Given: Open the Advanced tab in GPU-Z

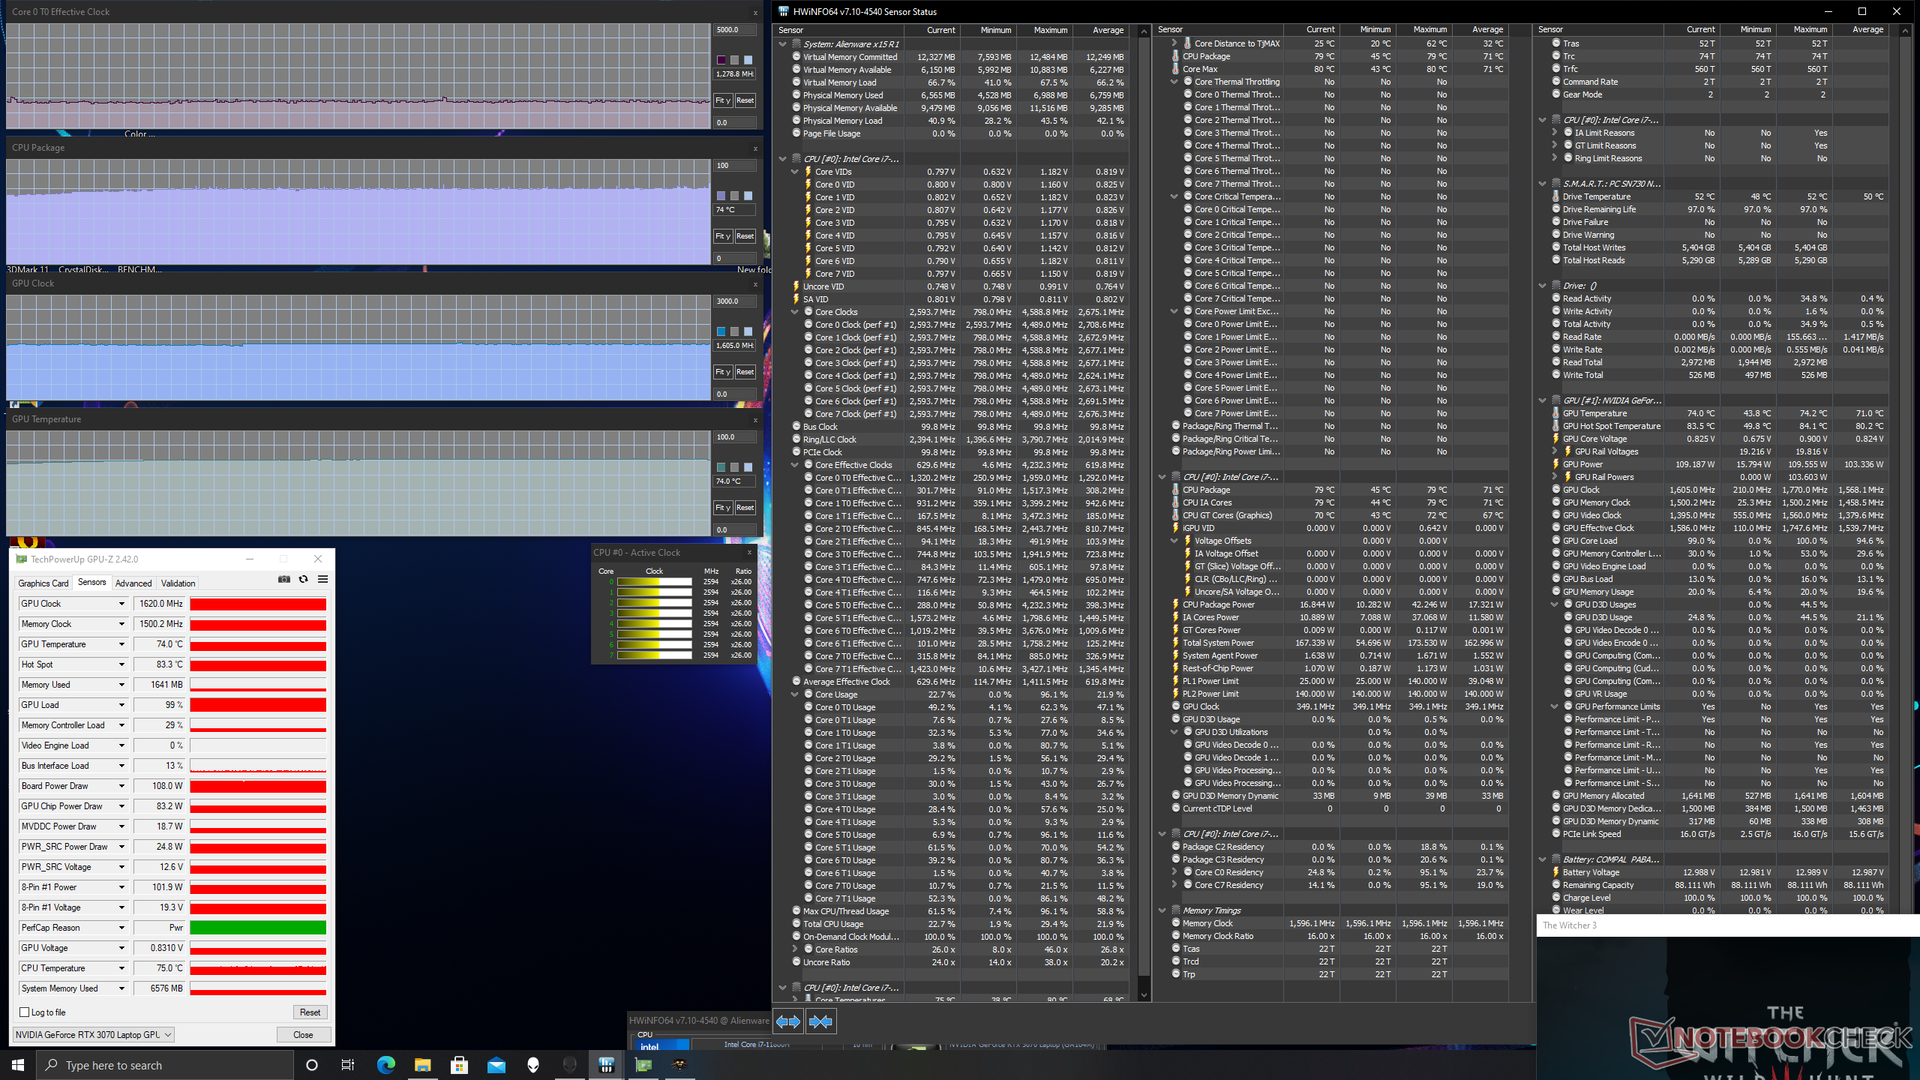Looking at the screenshot, I should 133,583.
